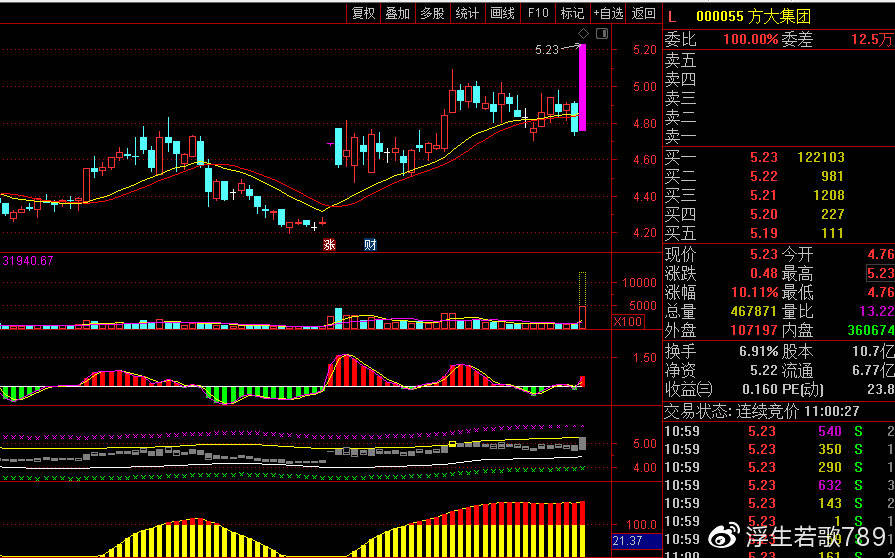This screenshot has width=895, height=558.
Task: Activate the 画线 drawing tool
Action: 502,13
